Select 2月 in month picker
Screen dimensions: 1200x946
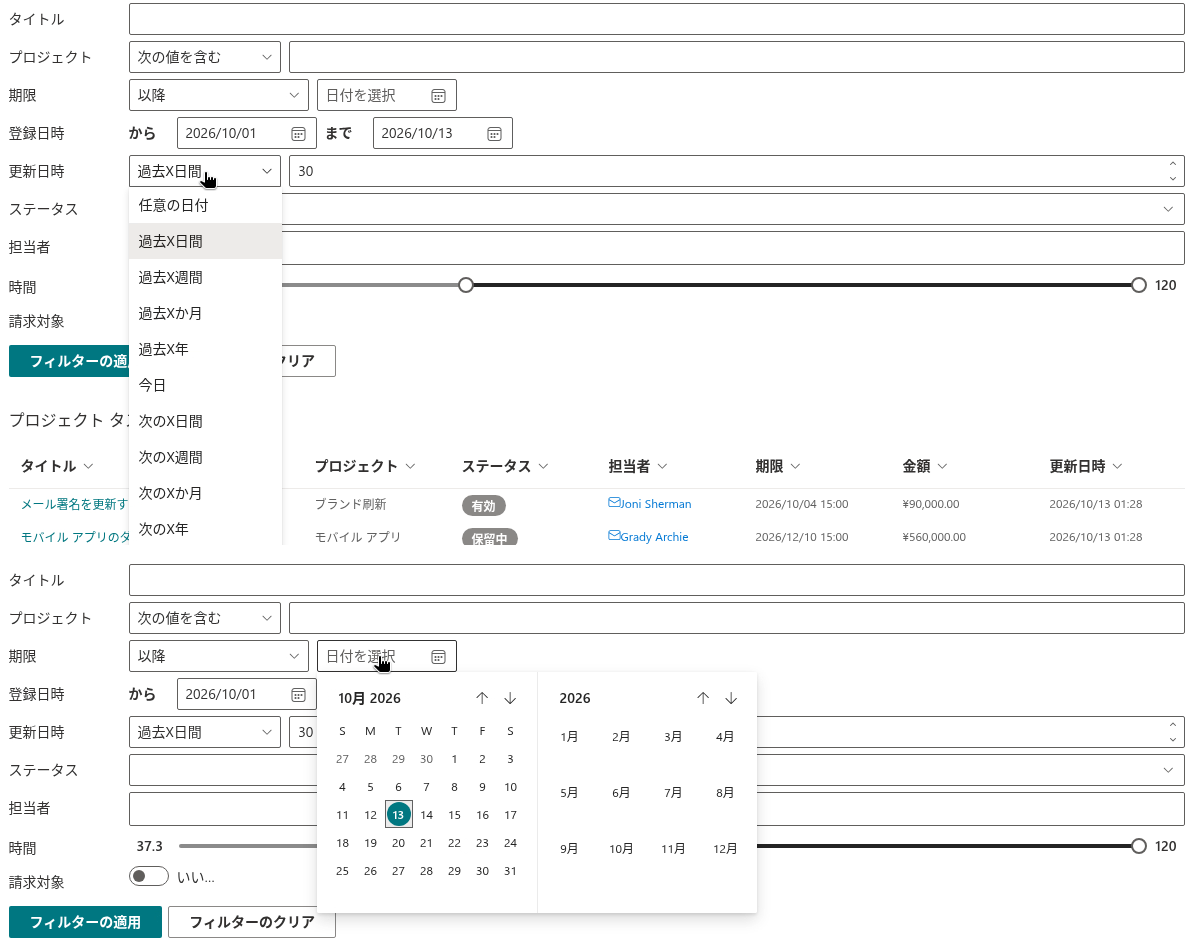coord(621,737)
